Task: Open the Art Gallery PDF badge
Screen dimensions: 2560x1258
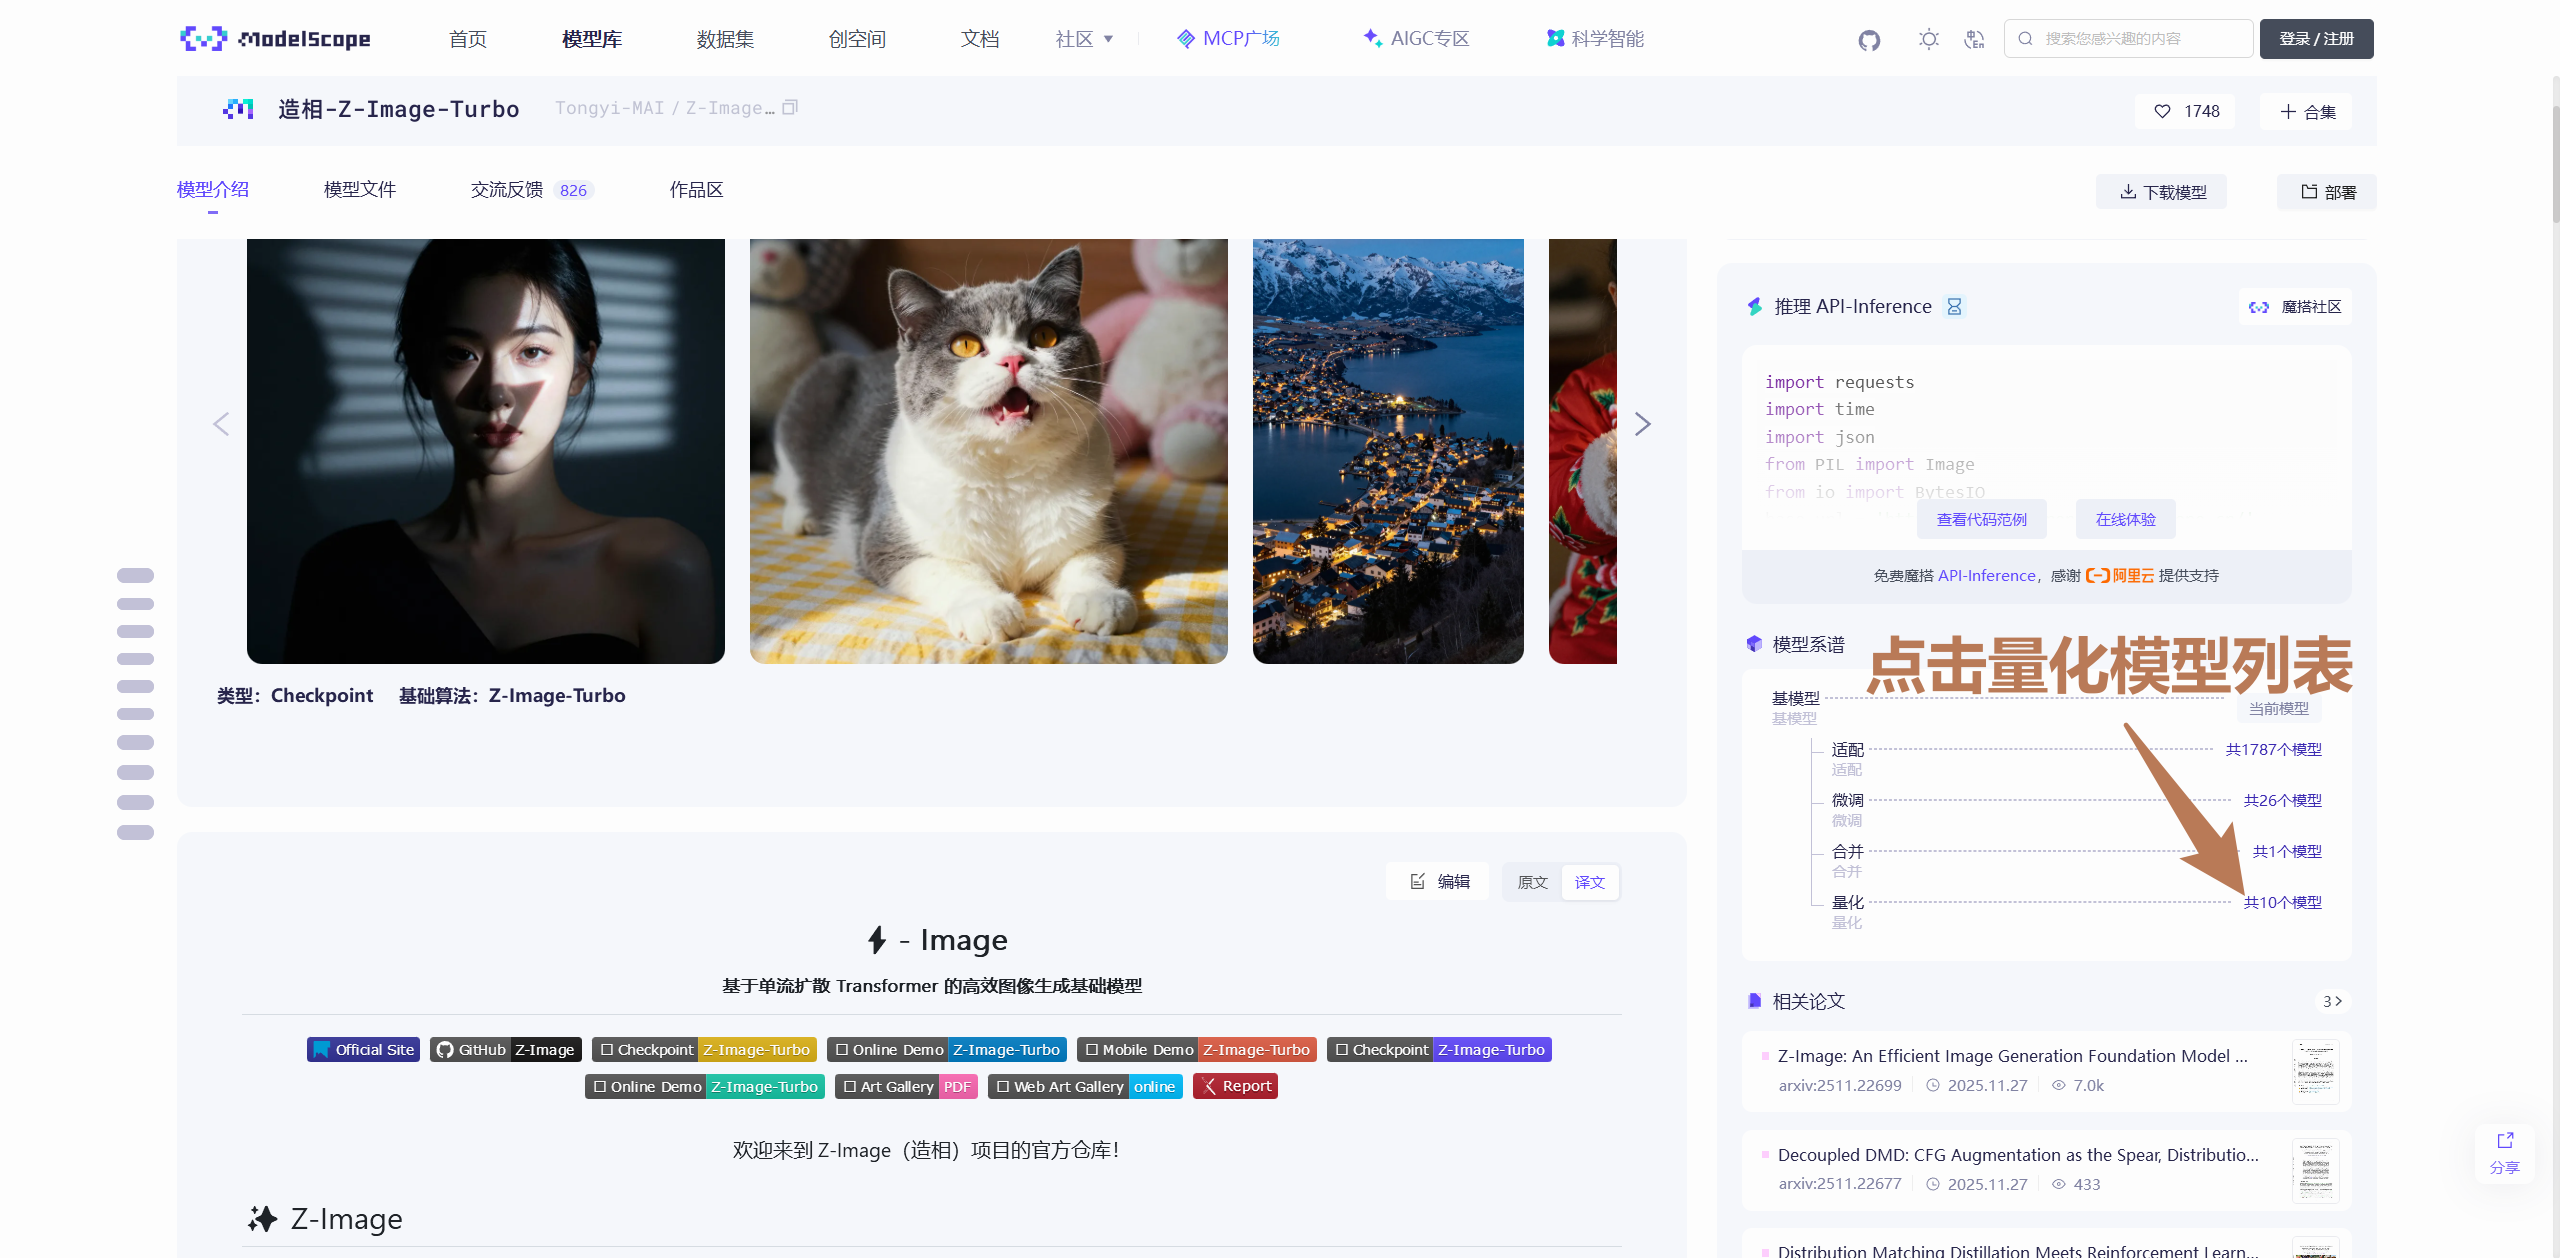Action: pyautogui.click(x=906, y=1086)
